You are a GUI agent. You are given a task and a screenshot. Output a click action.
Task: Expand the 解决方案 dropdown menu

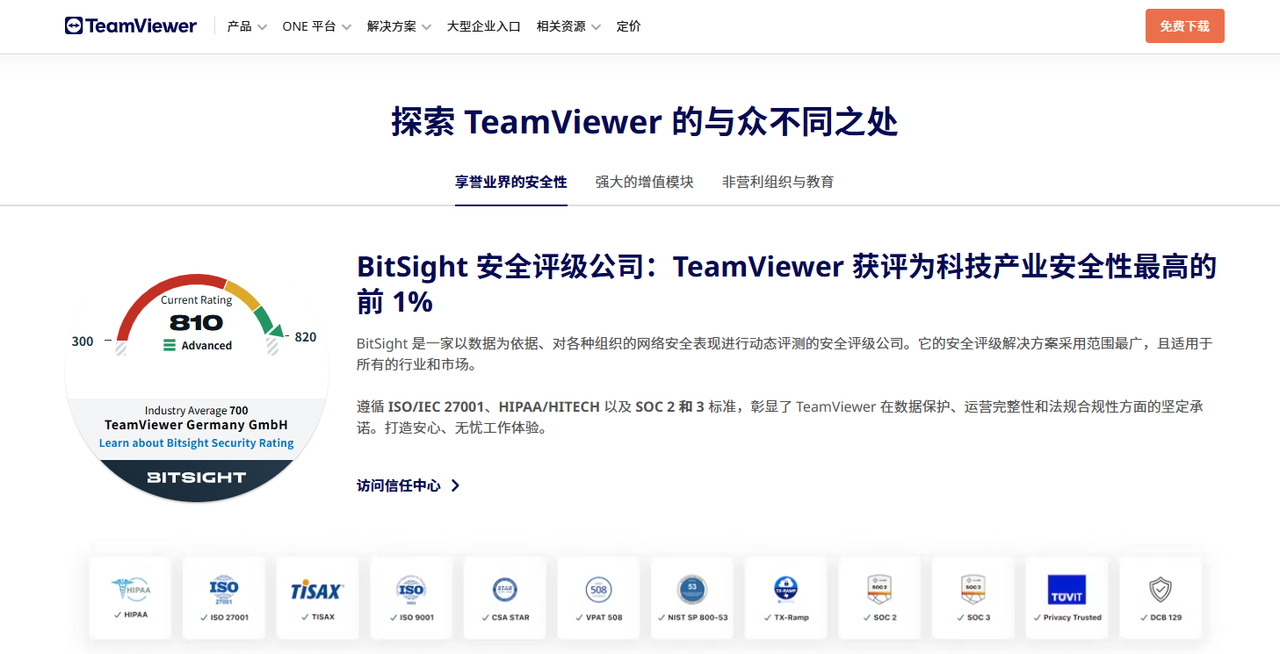[399, 27]
